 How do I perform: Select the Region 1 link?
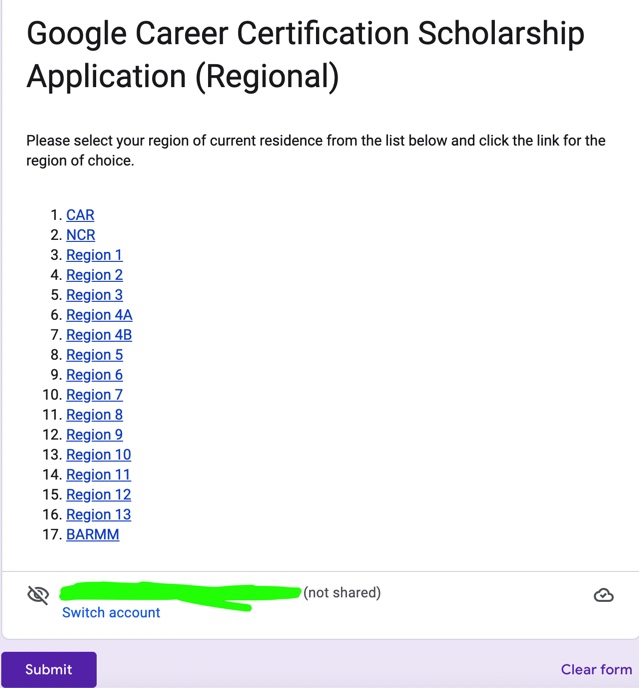(x=94, y=255)
